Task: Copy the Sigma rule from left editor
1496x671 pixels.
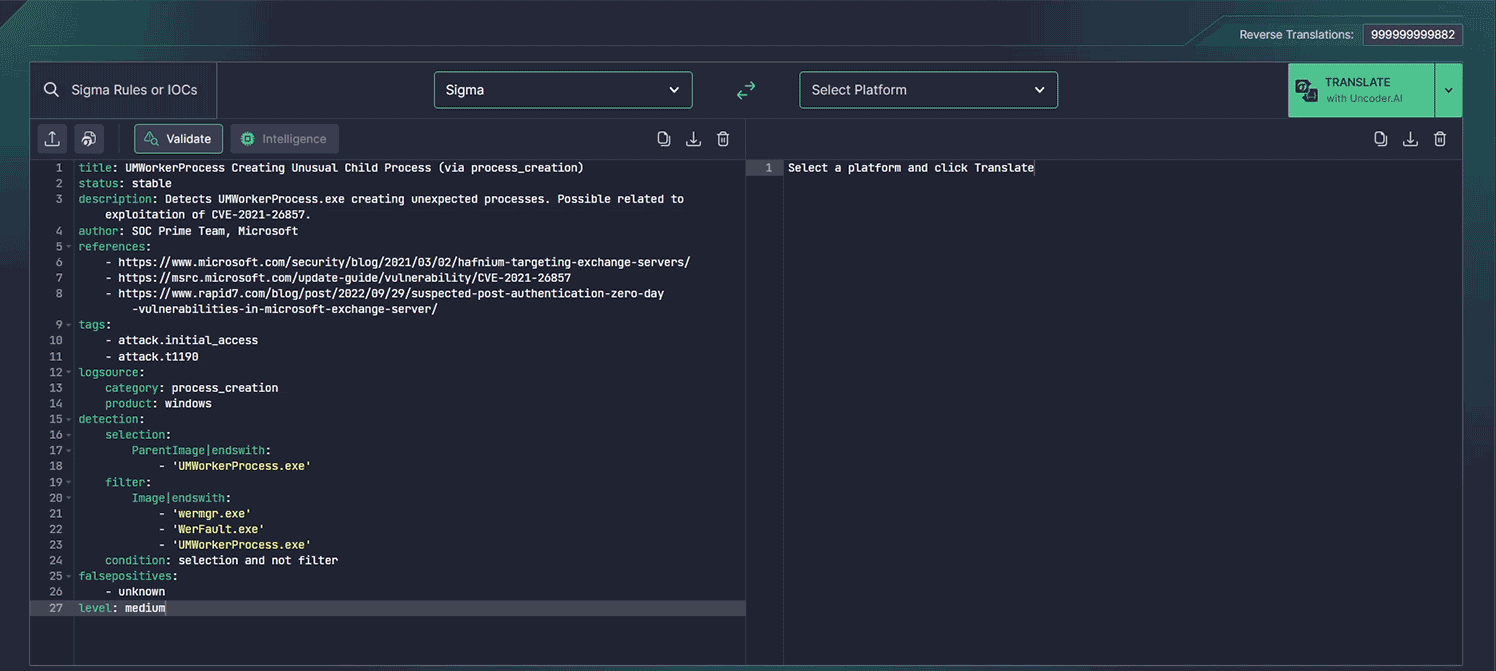Action: point(663,139)
